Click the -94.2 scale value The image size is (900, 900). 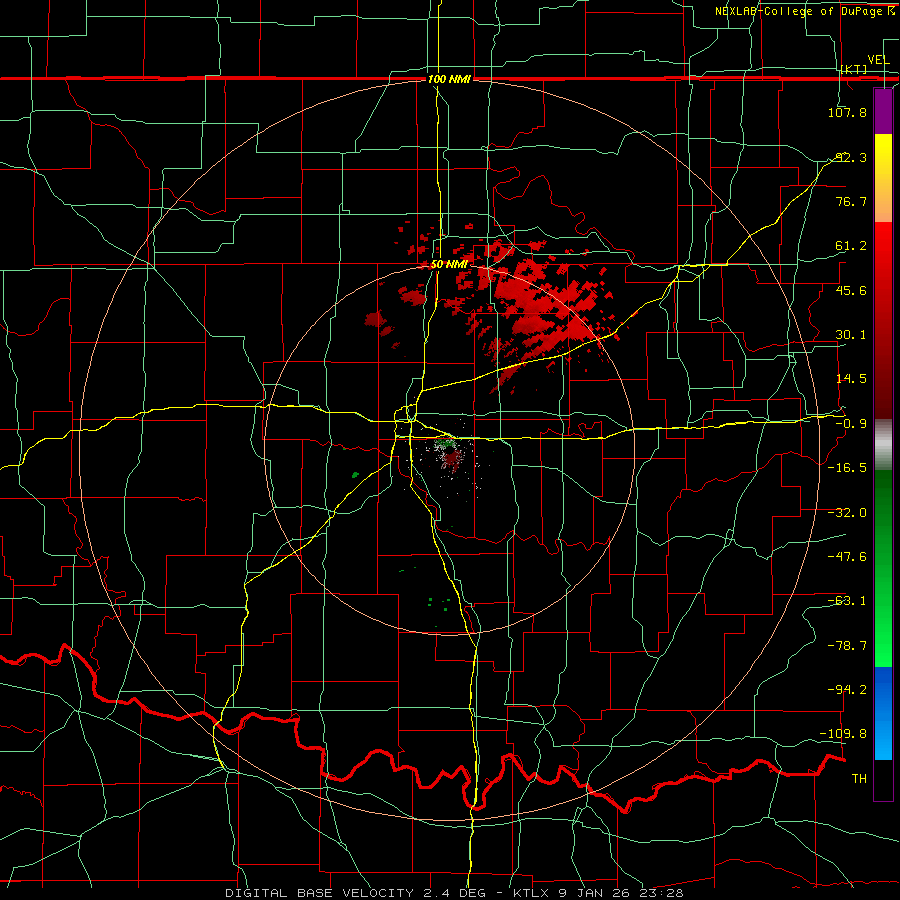pos(847,689)
